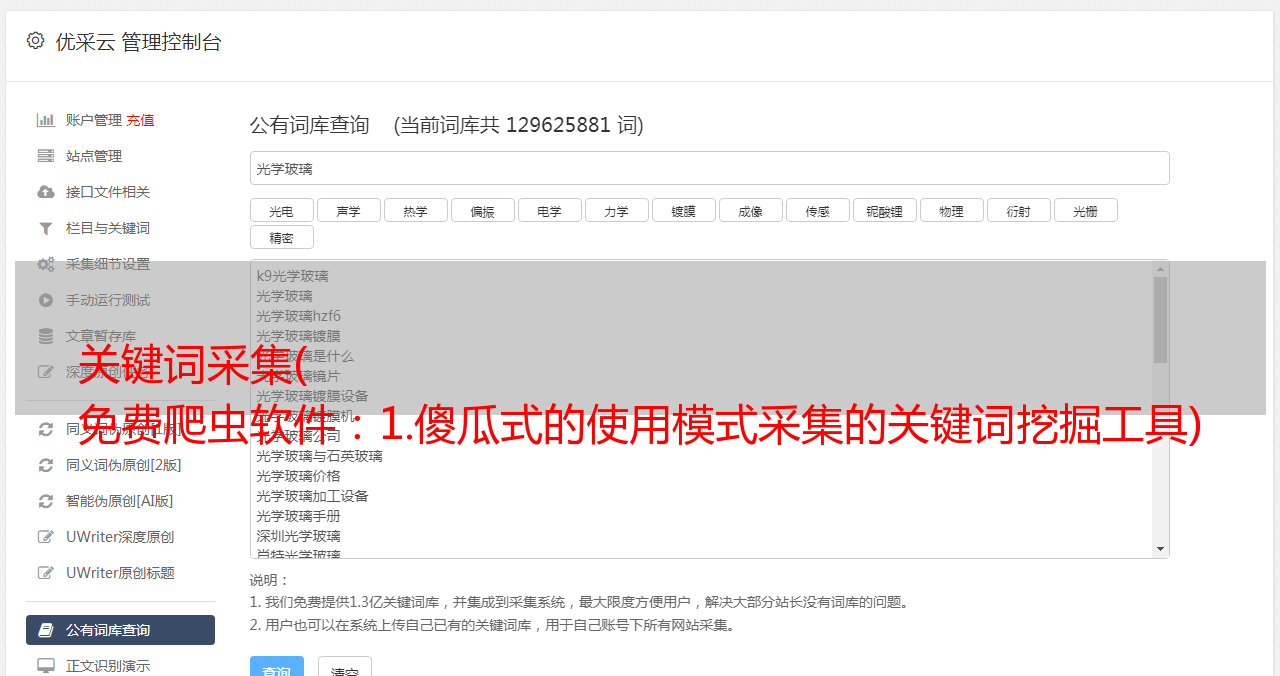Image resolution: width=1280 pixels, height=676 pixels.
Task: Click the 电学 tag button
Action: 550,210
